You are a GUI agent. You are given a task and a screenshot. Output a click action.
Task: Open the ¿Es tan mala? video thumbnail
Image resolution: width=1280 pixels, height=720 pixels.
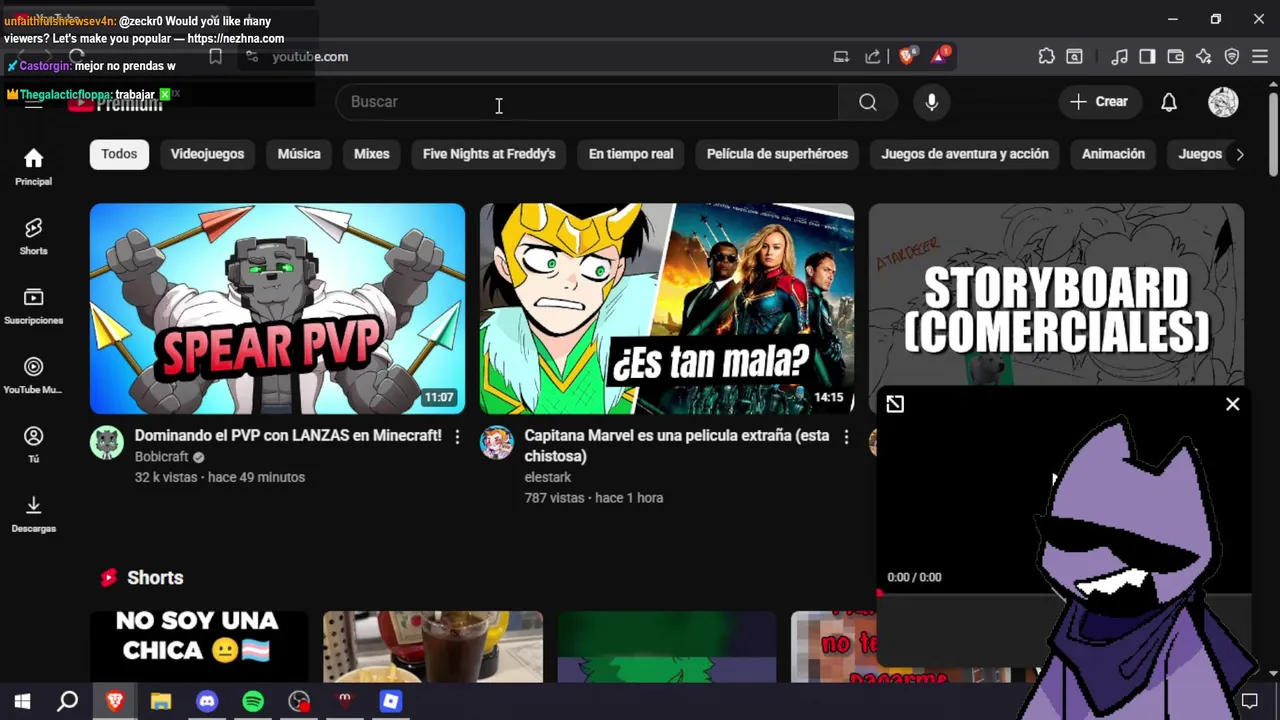point(667,309)
